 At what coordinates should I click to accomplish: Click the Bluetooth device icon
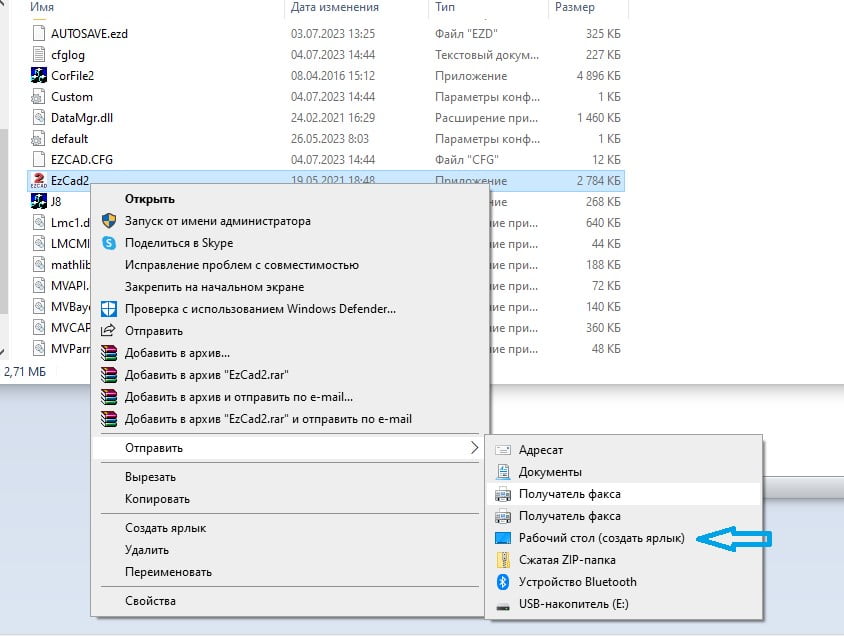[x=503, y=582]
